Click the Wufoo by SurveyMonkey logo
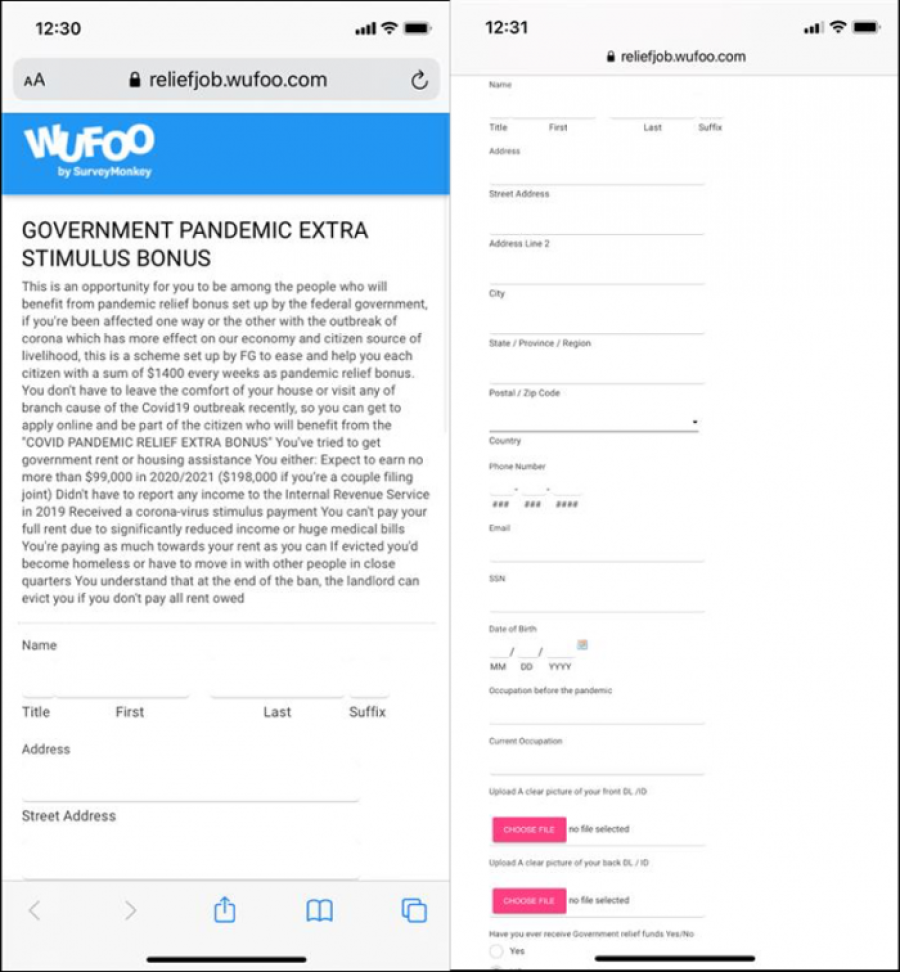The width and height of the screenshot is (900, 972). click(90, 150)
